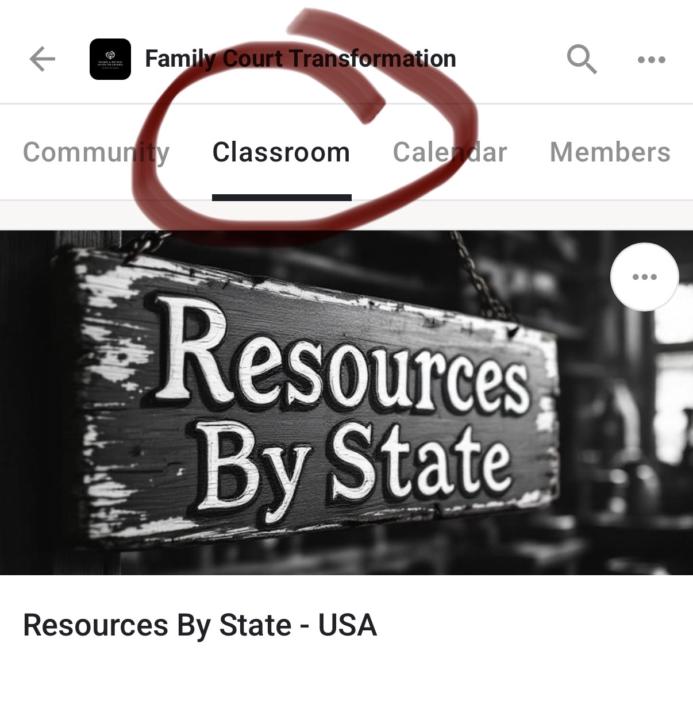This screenshot has height=720, width=693.
Task: Open the course card's round three-dot menu
Action: click(644, 277)
